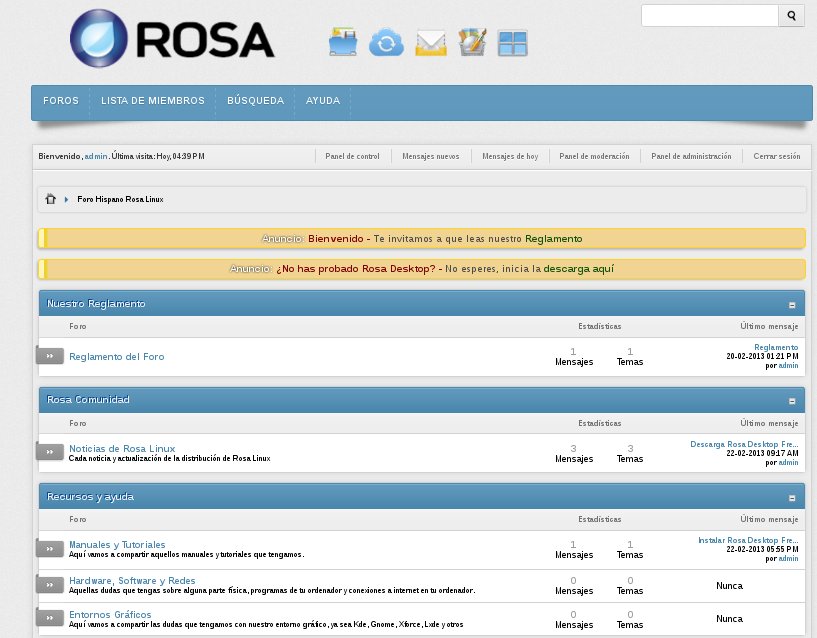This screenshot has width=817, height=638.
Task: Click the date 22-02-2013 05:55 PM
Action: tap(762, 549)
